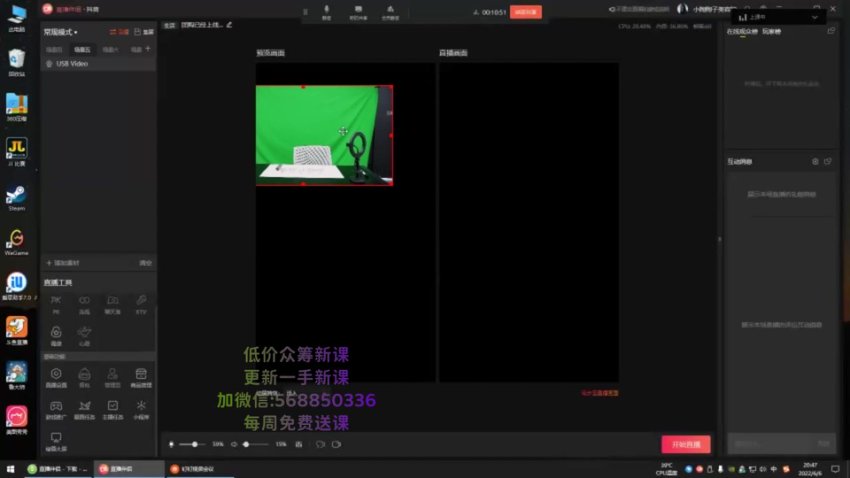Open settings gear in the interaction messages panel
Image resolution: width=850 pixels, height=478 pixels.
coord(815,161)
